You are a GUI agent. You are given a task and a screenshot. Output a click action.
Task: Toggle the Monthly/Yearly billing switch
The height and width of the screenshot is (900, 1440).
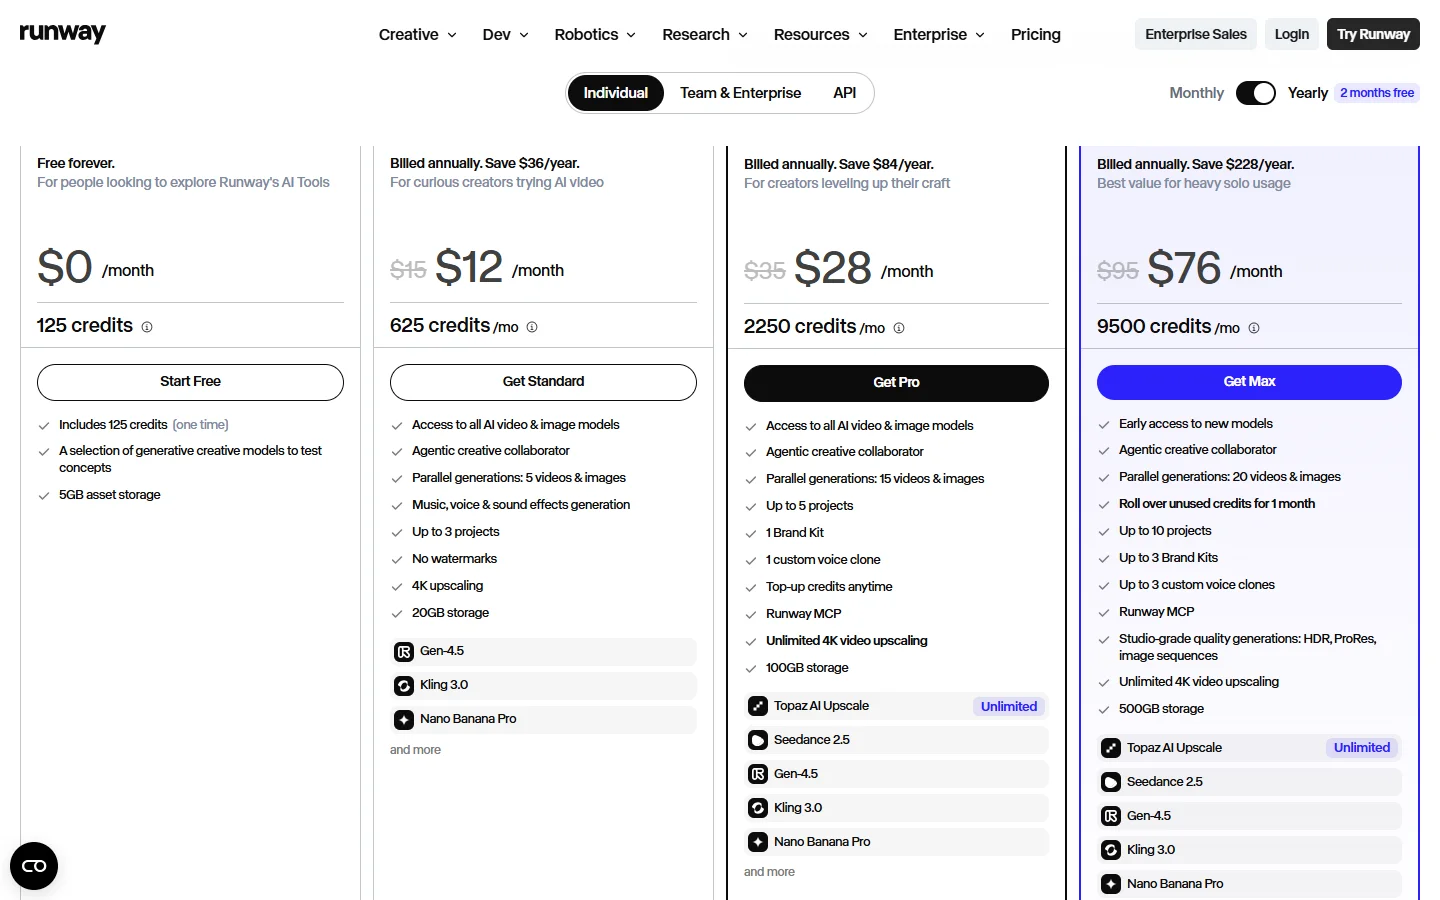tap(1256, 93)
